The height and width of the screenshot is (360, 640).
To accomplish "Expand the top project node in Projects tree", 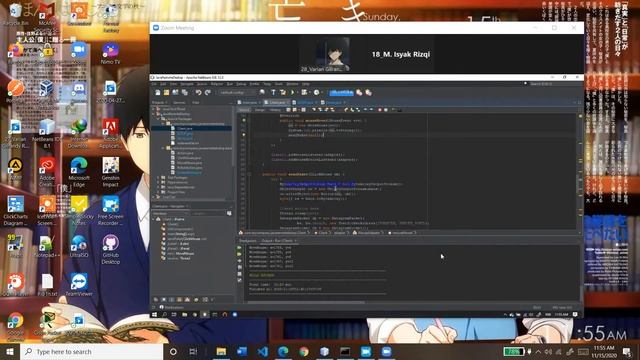I will [x=154, y=109].
